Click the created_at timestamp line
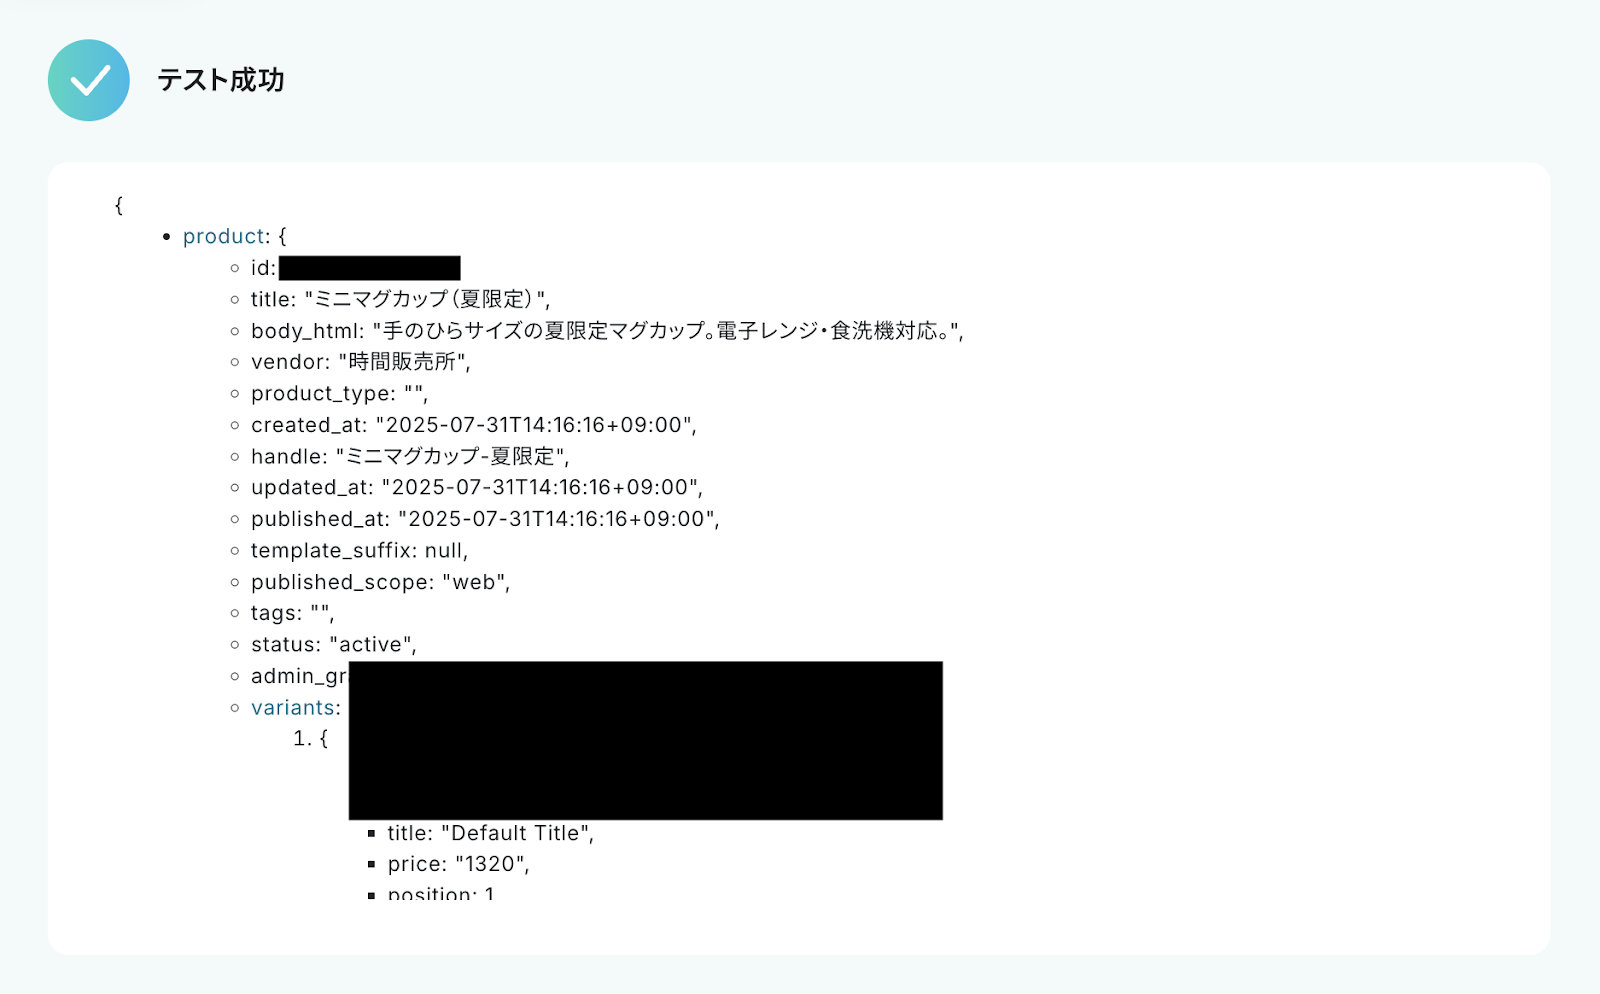 474,425
